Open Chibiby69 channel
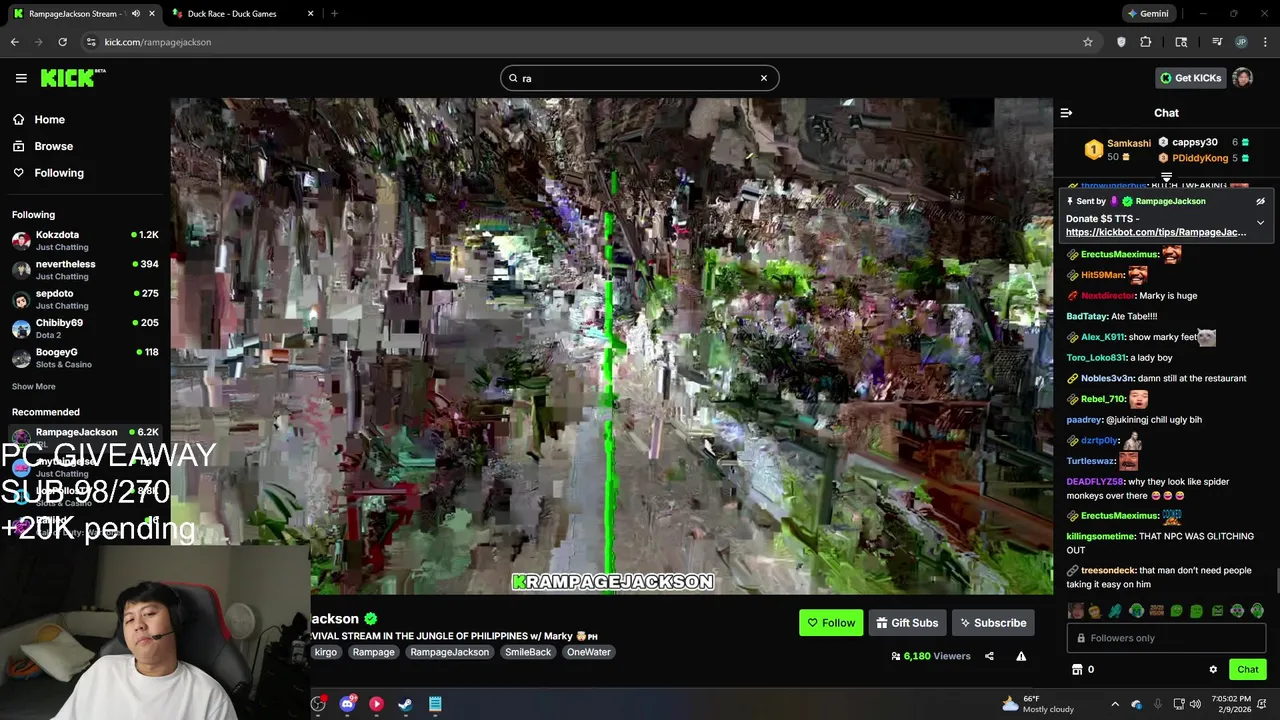The width and height of the screenshot is (1280, 720). tap(85, 328)
